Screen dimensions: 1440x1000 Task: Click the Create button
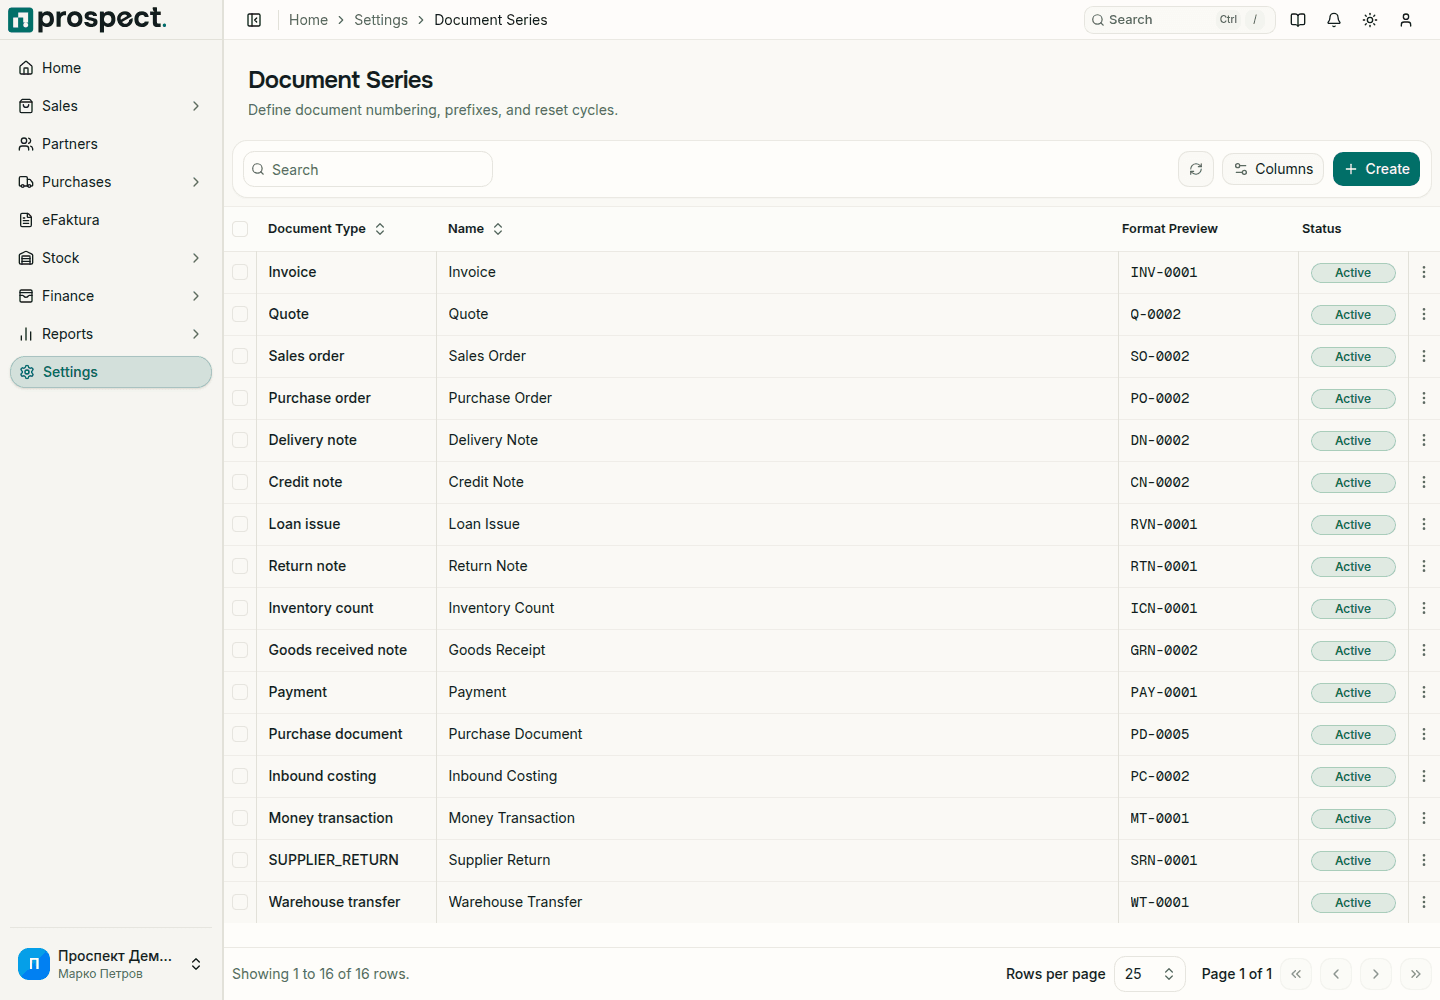(x=1376, y=169)
